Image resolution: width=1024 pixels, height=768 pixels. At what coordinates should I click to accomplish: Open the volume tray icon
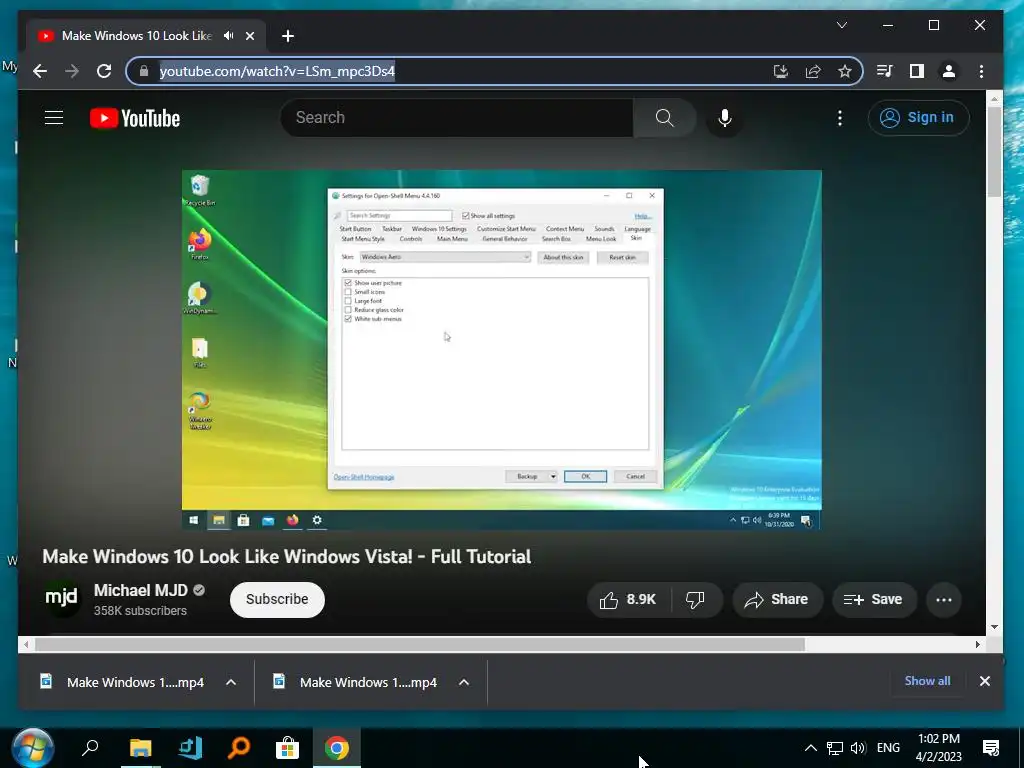859,748
